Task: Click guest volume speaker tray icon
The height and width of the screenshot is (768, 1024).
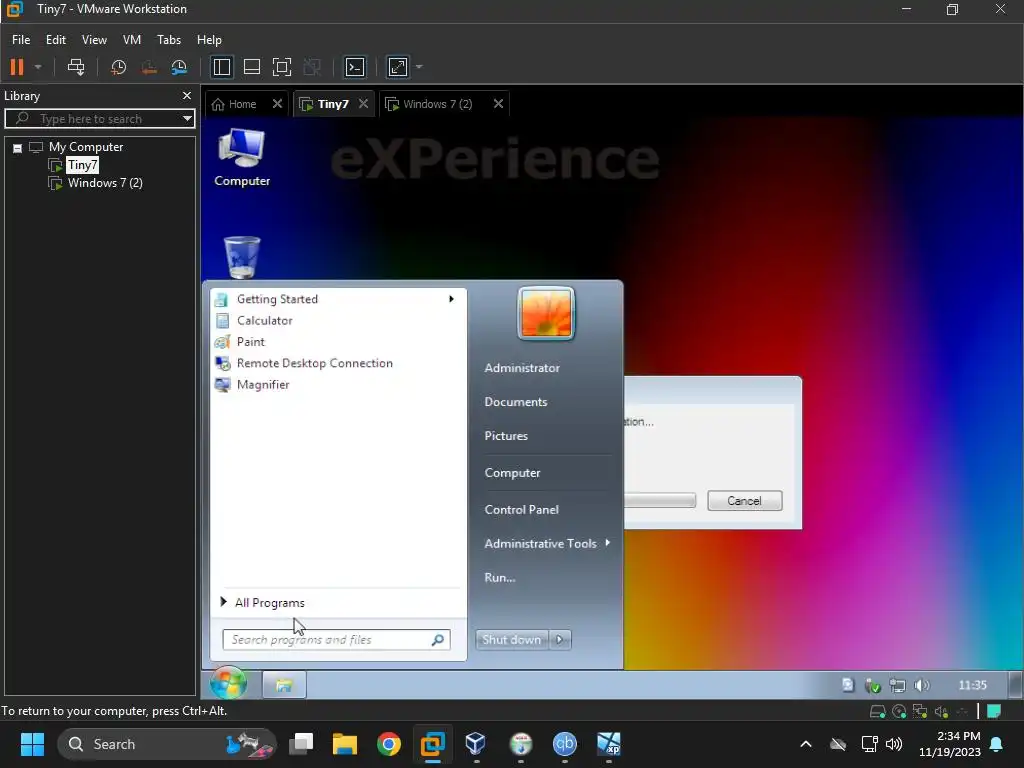Action: 921,685
